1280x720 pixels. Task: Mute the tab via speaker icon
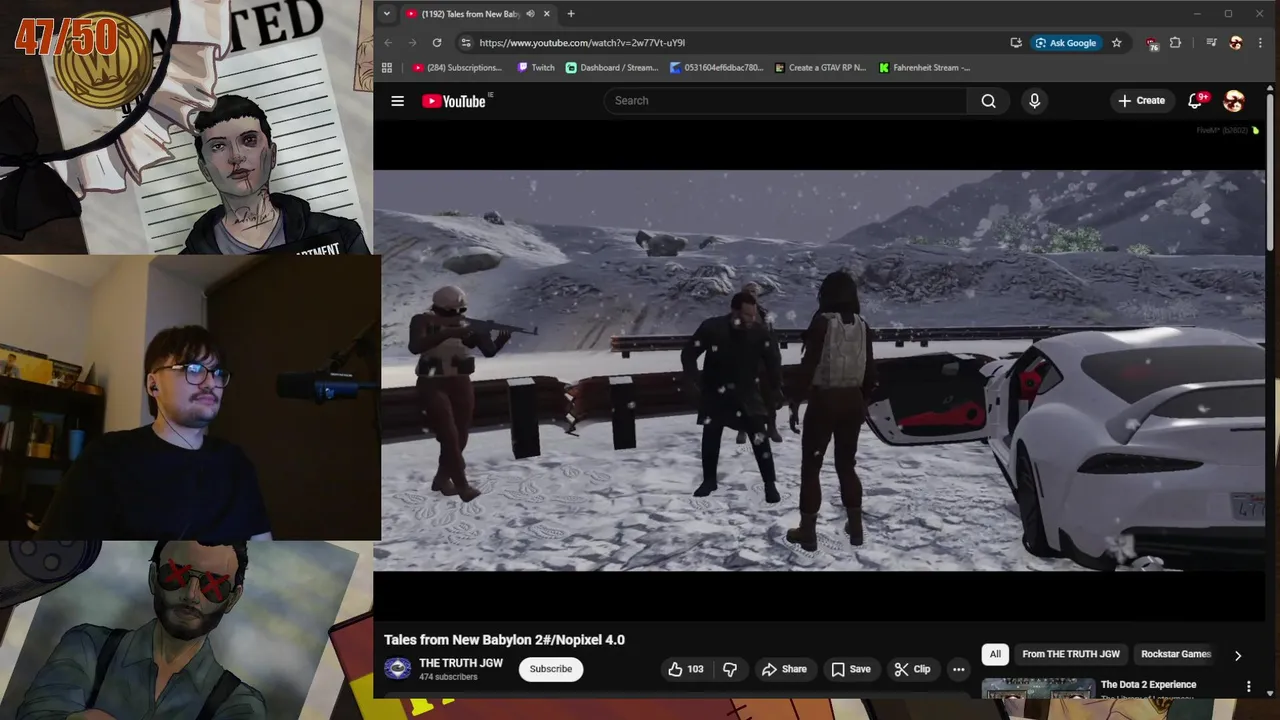tap(530, 14)
